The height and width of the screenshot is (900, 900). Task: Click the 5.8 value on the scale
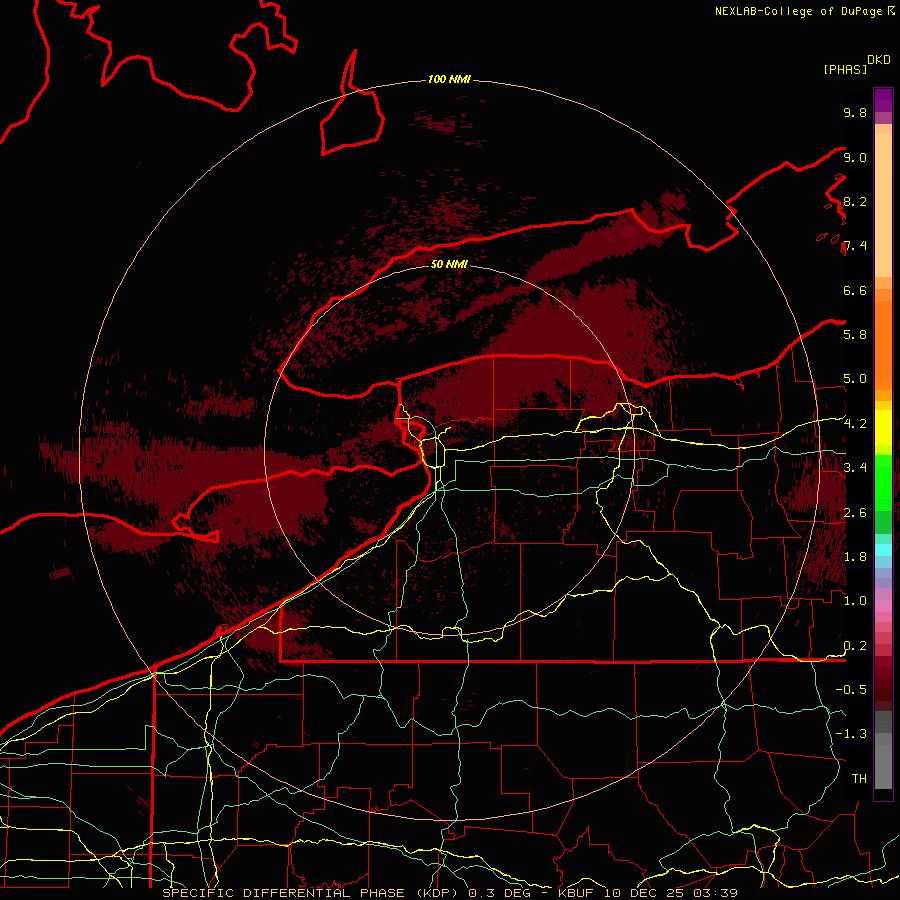855,335
